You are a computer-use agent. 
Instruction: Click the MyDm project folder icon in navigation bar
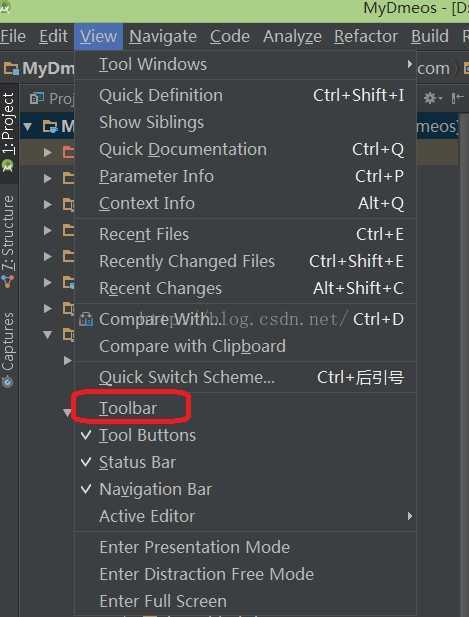click(11, 69)
